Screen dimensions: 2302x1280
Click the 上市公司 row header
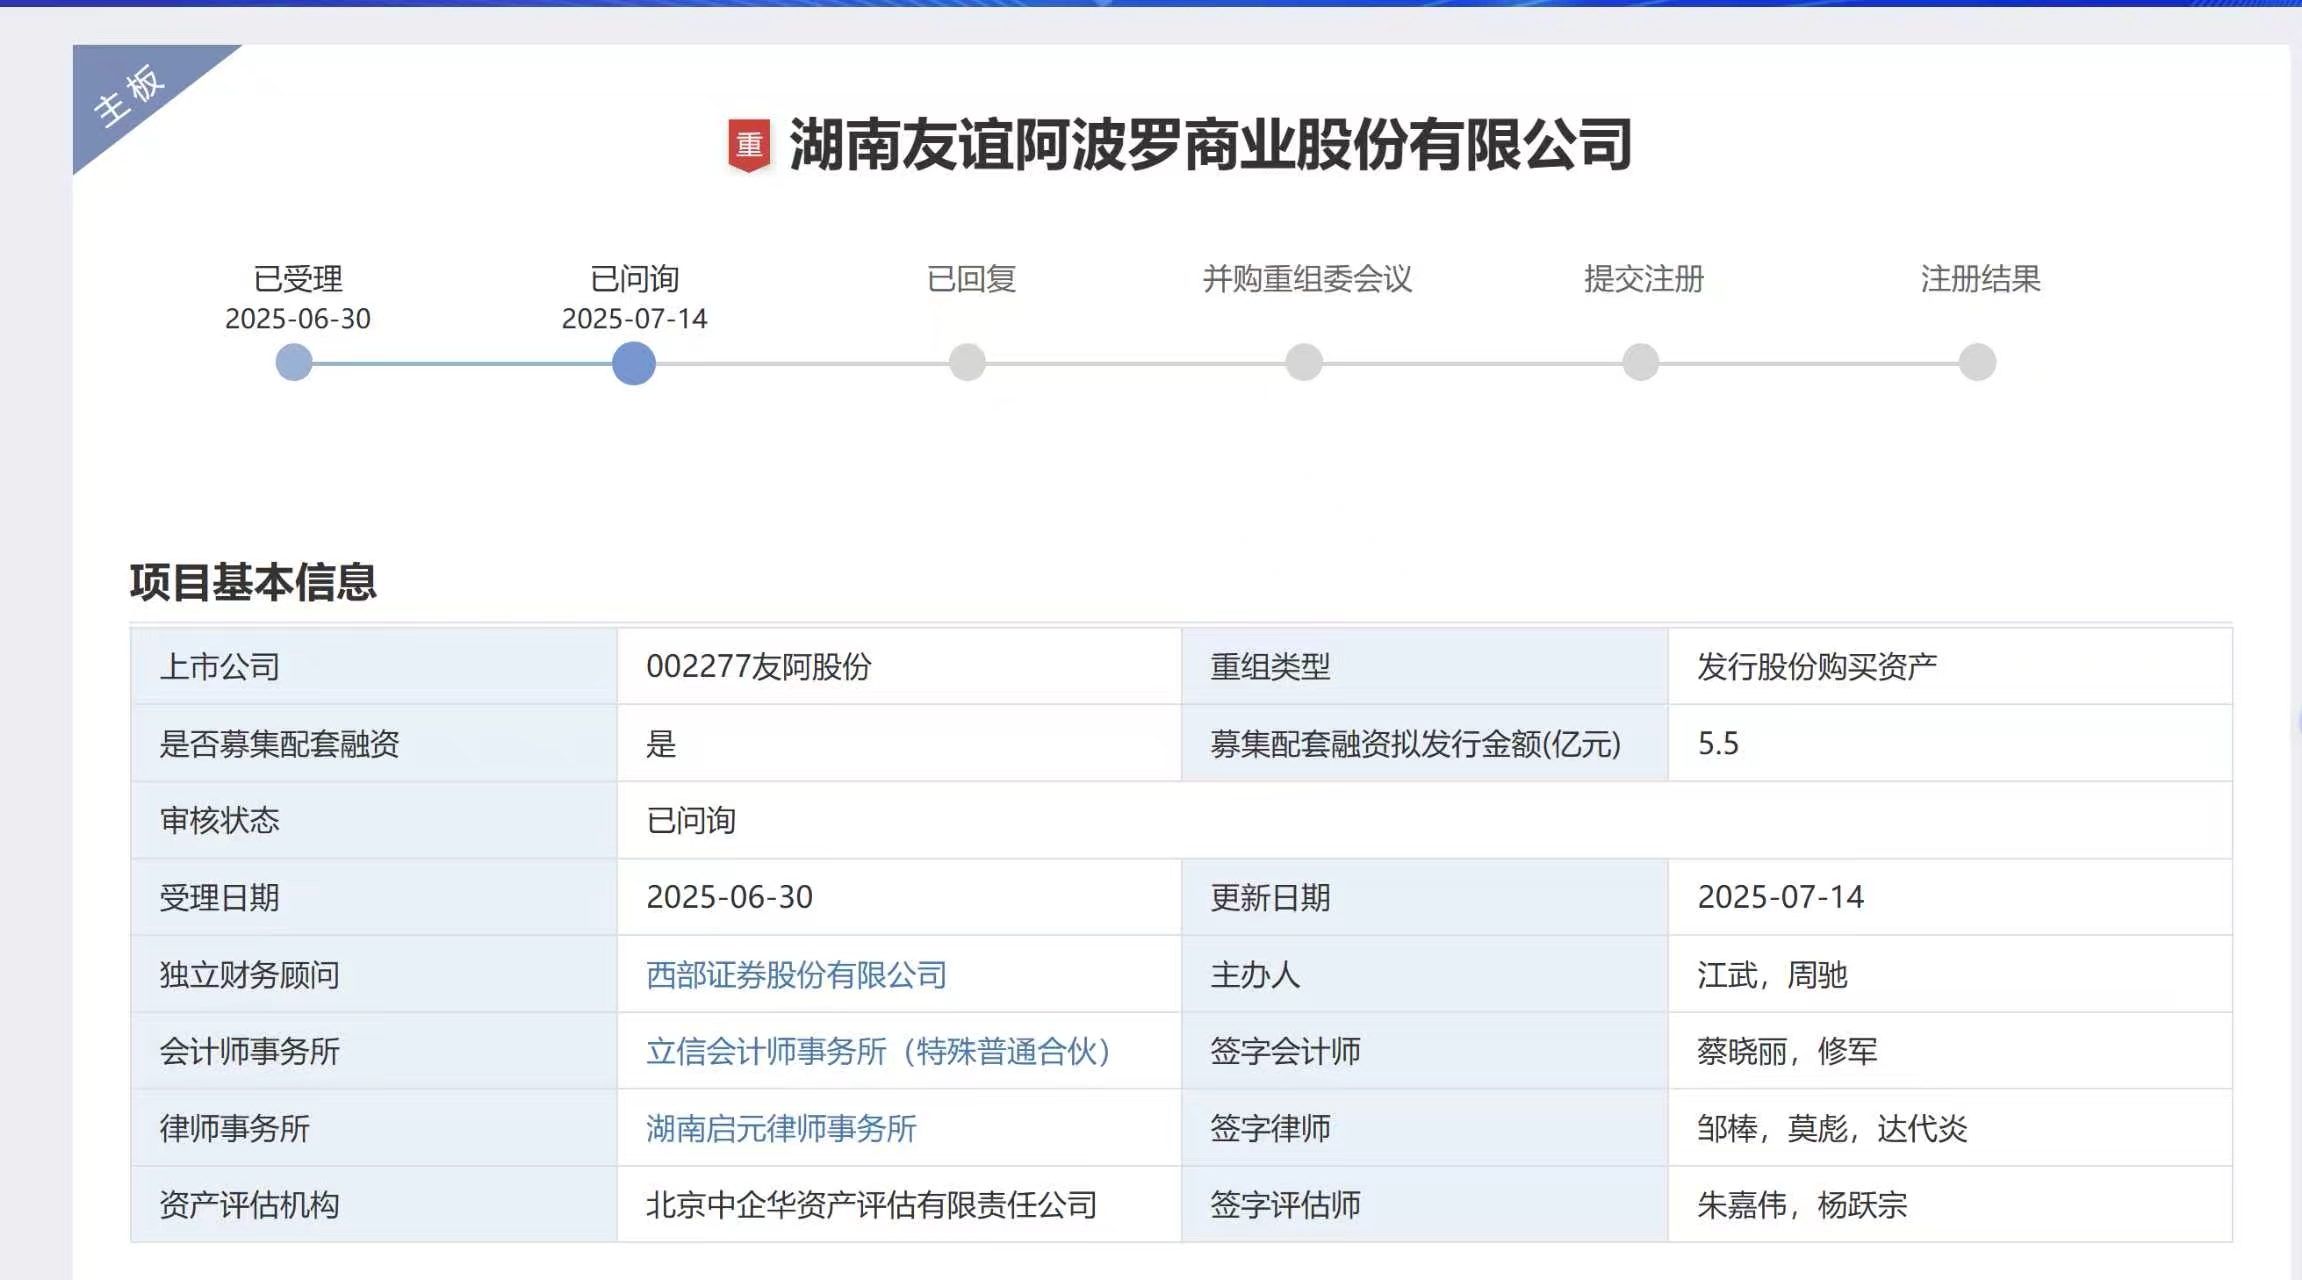(x=374, y=666)
